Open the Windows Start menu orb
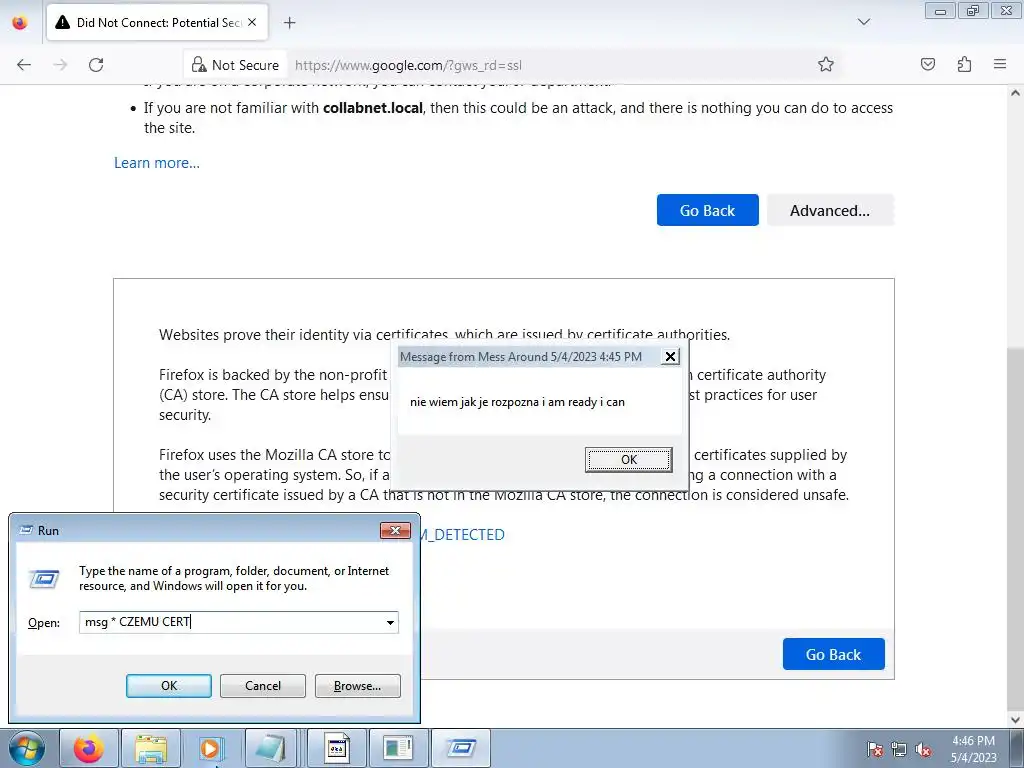This screenshot has width=1024, height=768. [x=27, y=748]
